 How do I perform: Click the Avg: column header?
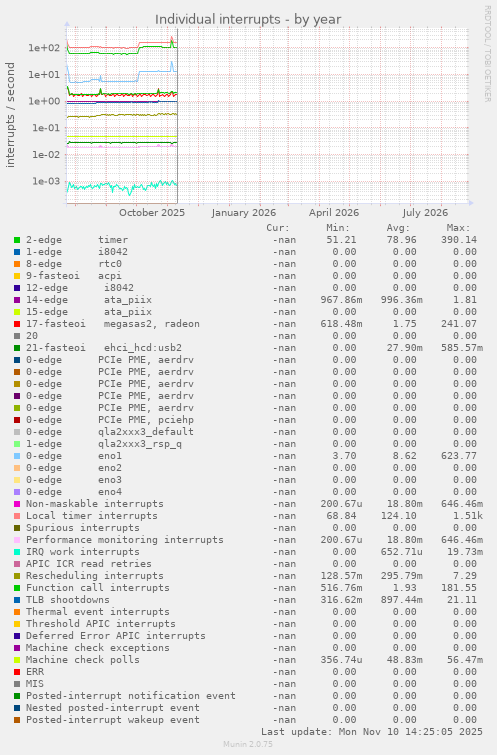point(398,228)
